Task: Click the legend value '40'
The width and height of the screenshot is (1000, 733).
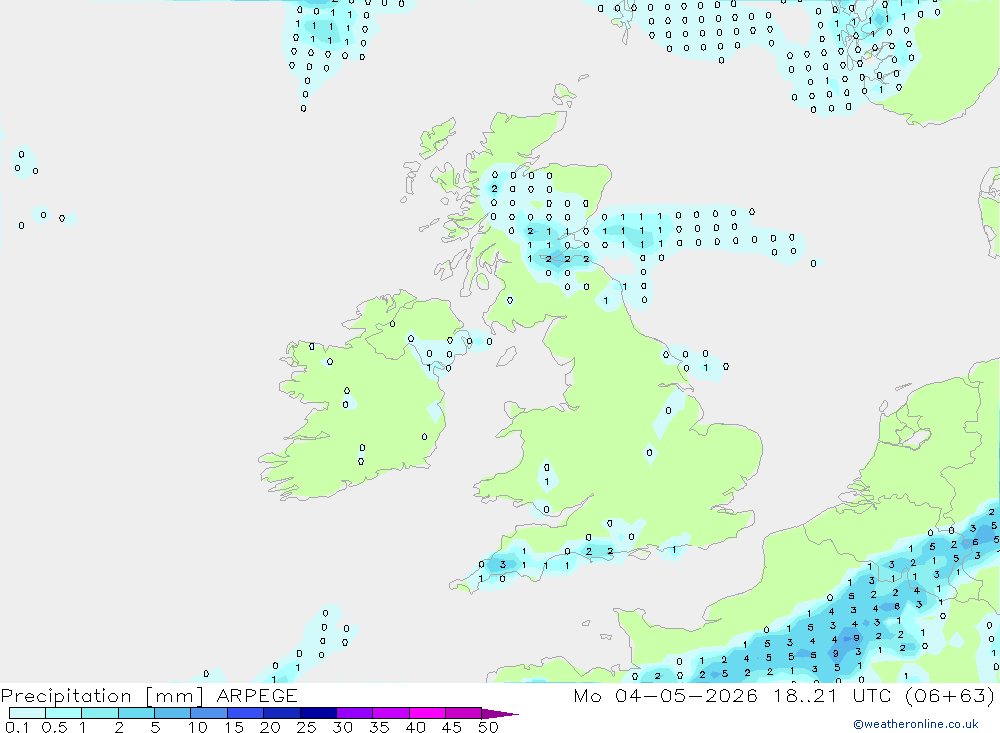Action: coord(415,727)
